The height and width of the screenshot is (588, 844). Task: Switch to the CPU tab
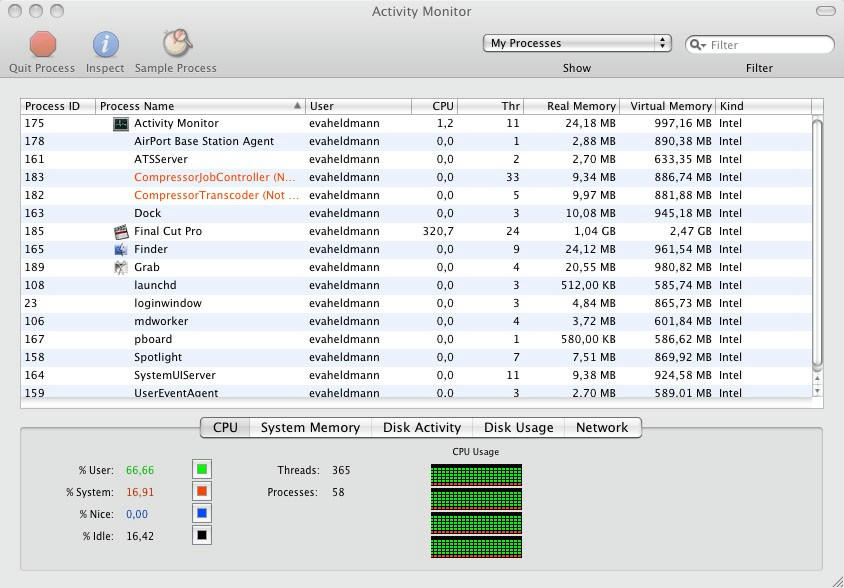pos(225,428)
